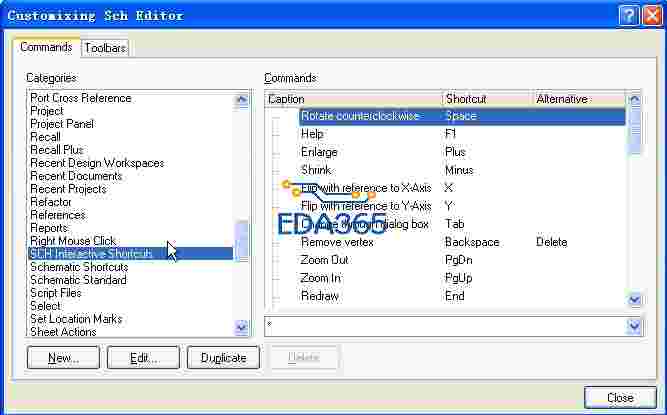The height and width of the screenshot is (415, 667).
Task: Switch to the Toolbars tab
Action: tap(105, 48)
